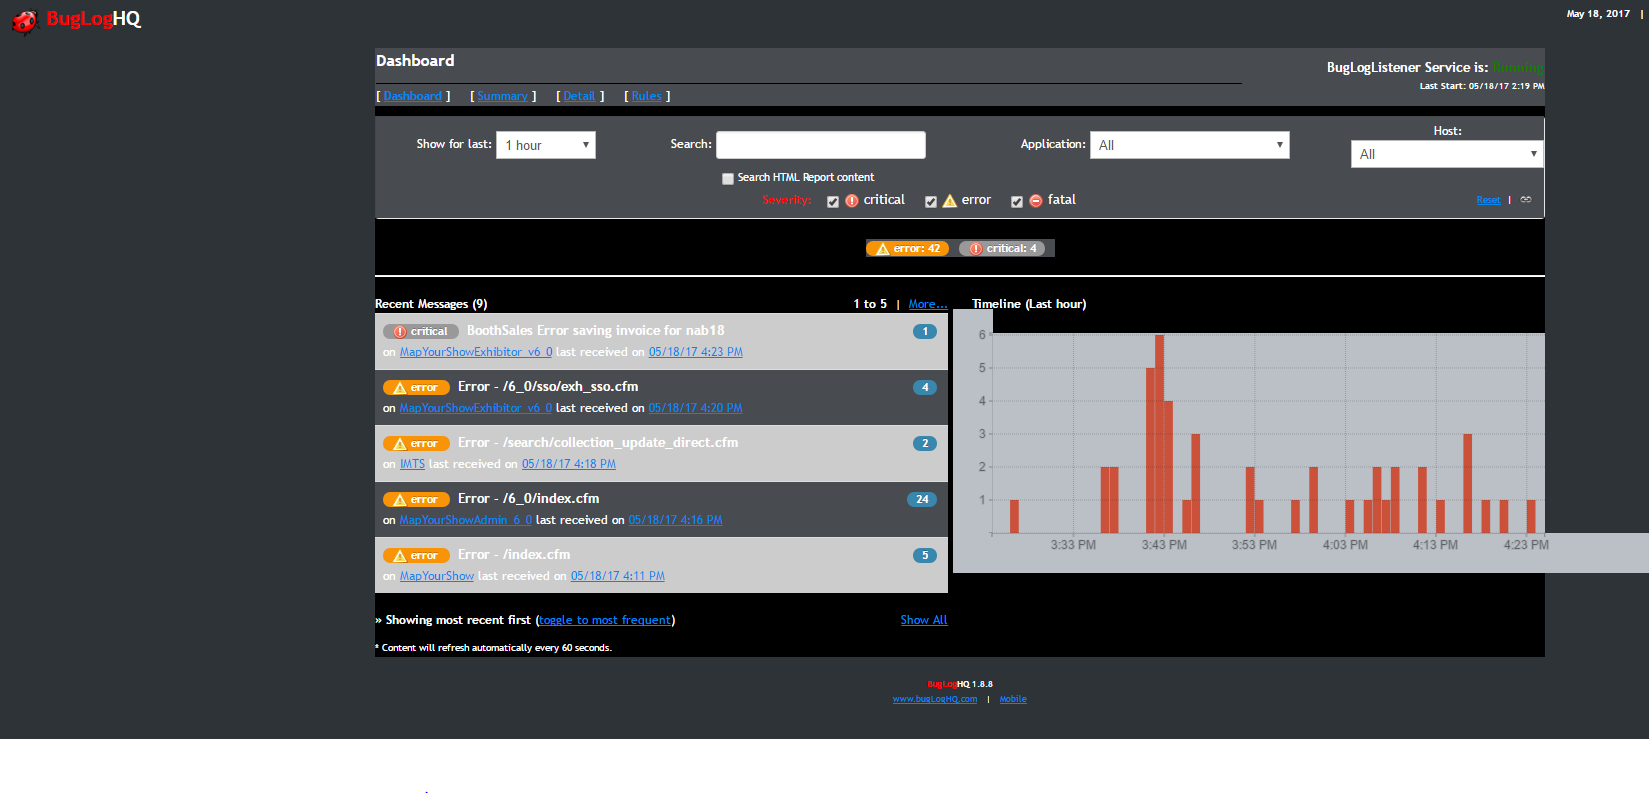
Task: Click the orange 'error: 42' summary badge
Action: (907, 248)
